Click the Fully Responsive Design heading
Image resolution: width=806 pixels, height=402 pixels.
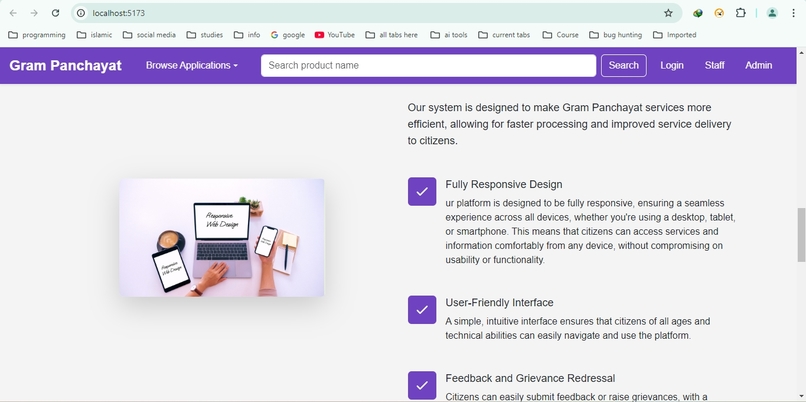point(504,184)
